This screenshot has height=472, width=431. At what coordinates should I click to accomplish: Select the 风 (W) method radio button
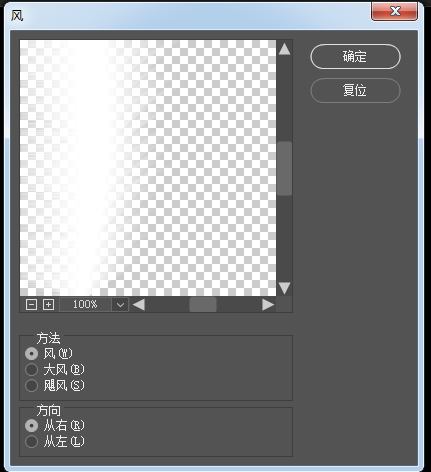coord(32,353)
